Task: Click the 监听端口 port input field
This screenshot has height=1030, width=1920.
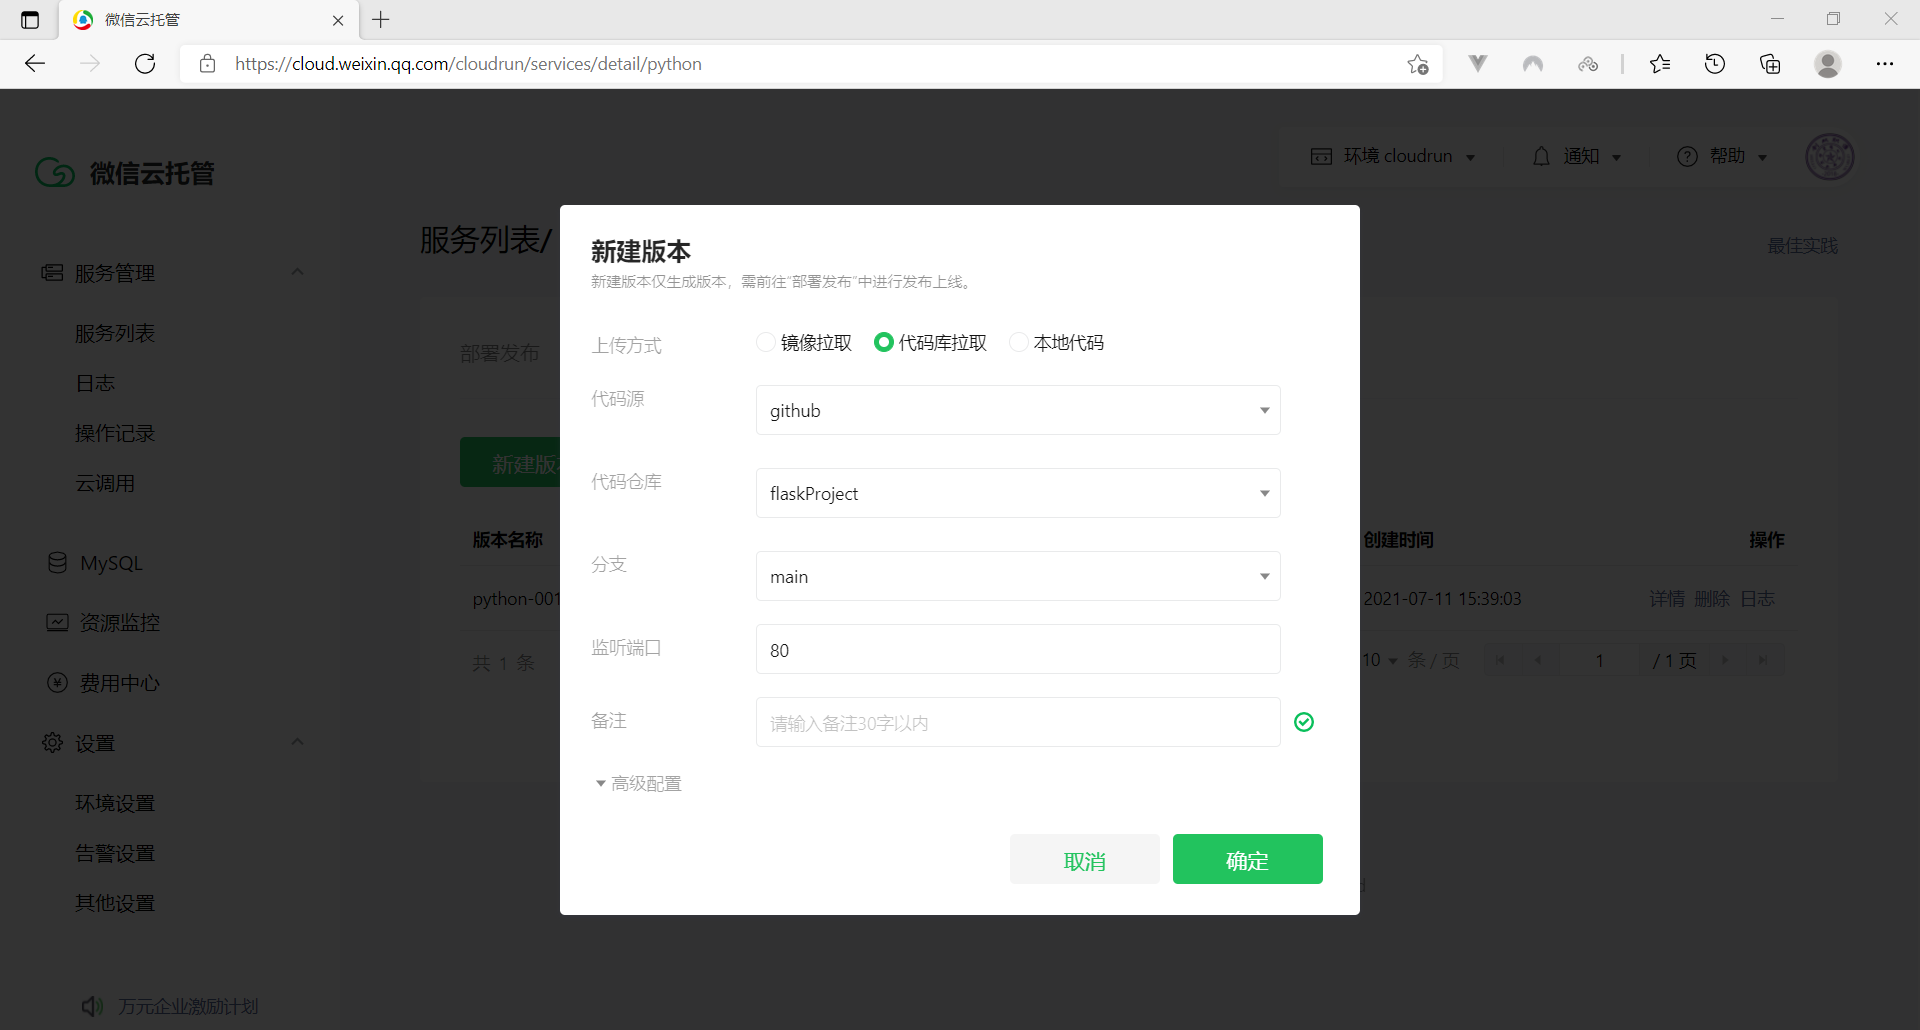Action: coord(1018,650)
